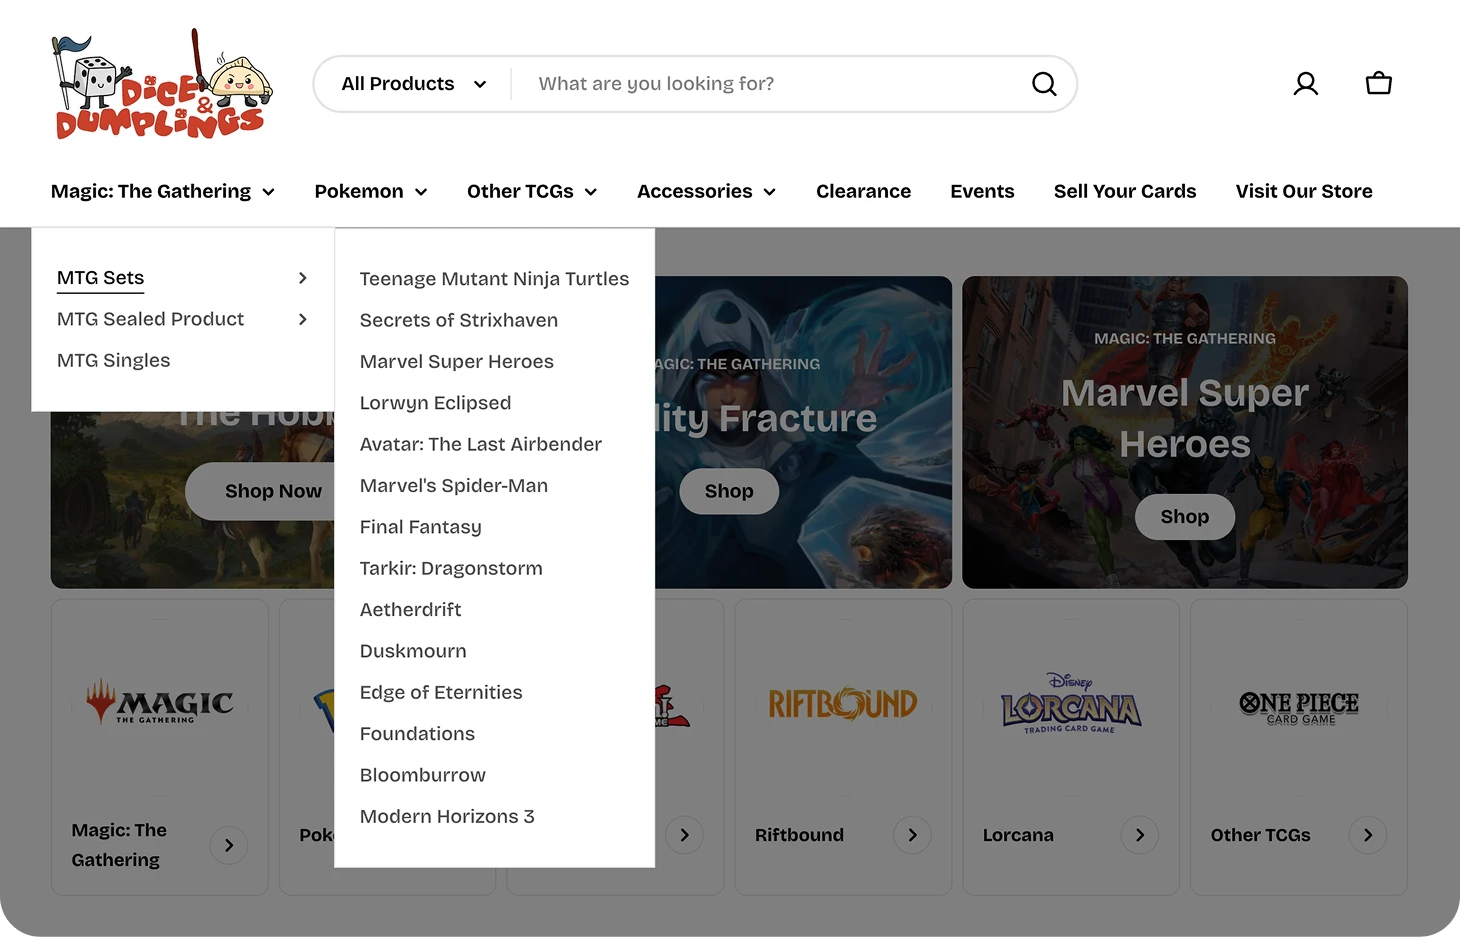Click the Shop button on the Fracture banner
This screenshot has height=937, width=1460.
pyautogui.click(x=729, y=491)
